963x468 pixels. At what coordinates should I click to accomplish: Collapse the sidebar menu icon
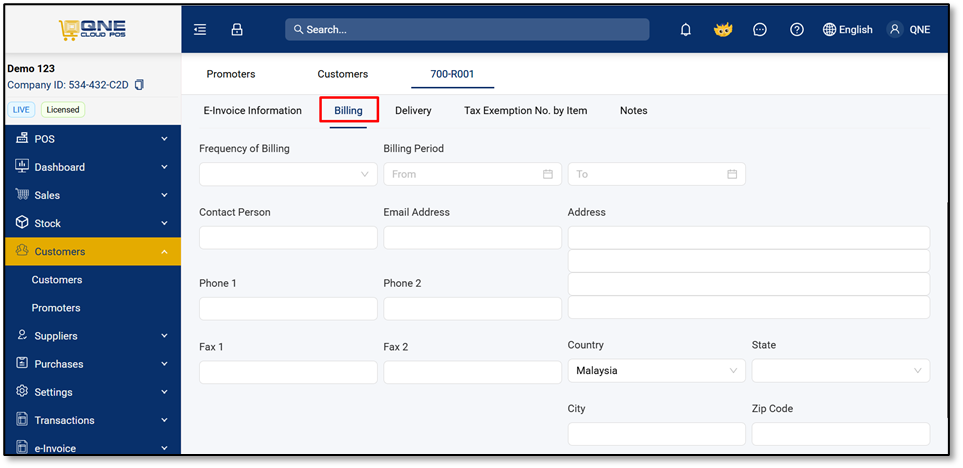click(x=200, y=29)
